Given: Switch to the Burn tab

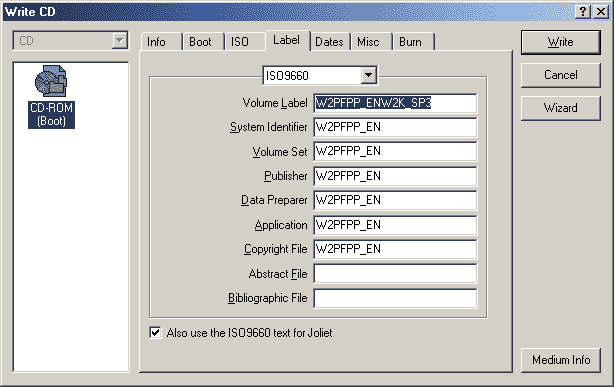Looking at the screenshot, I should 414,42.
